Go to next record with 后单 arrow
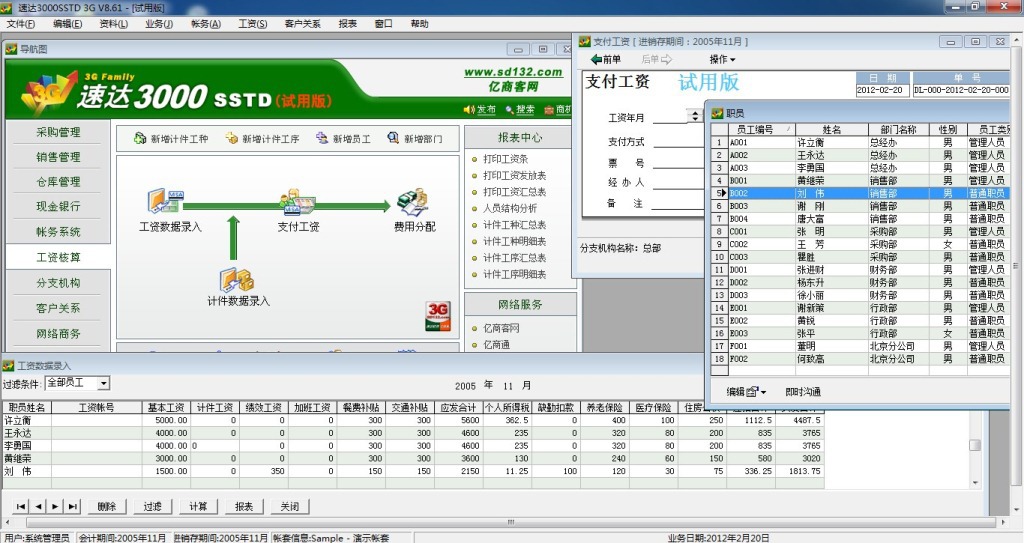This screenshot has height=543, width=1024. tap(656, 59)
